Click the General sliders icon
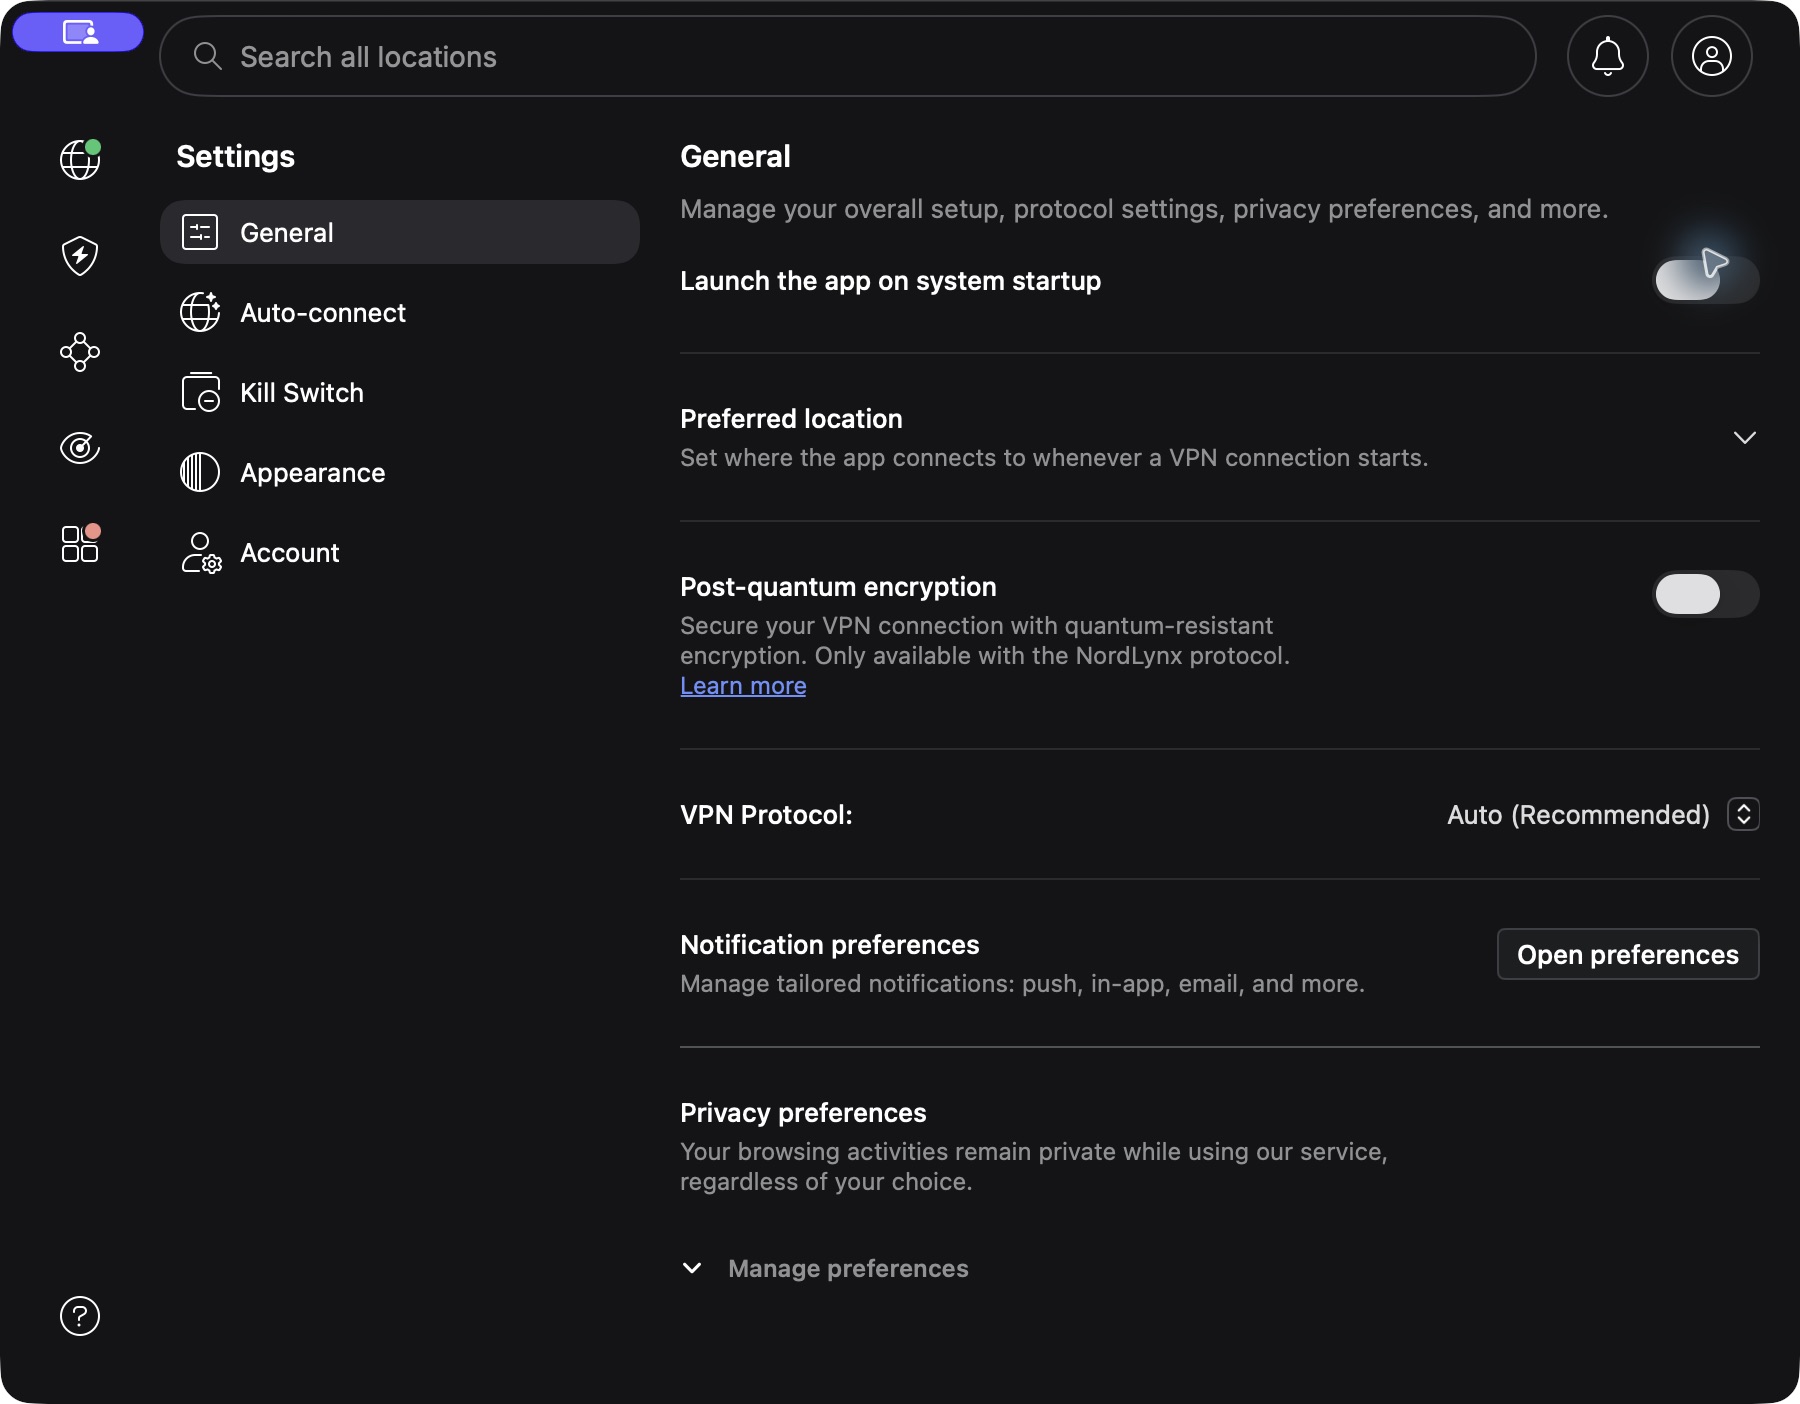Screen dimensions: 1800x1404 click(x=200, y=232)
